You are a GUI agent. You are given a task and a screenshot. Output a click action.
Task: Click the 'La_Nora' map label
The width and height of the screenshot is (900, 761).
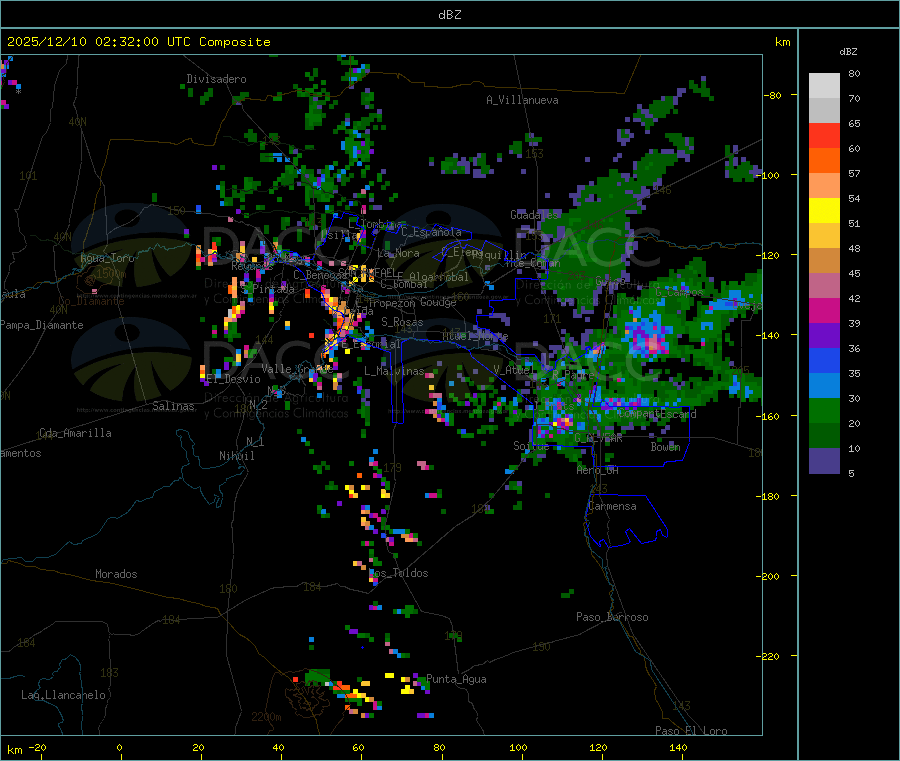398,253
